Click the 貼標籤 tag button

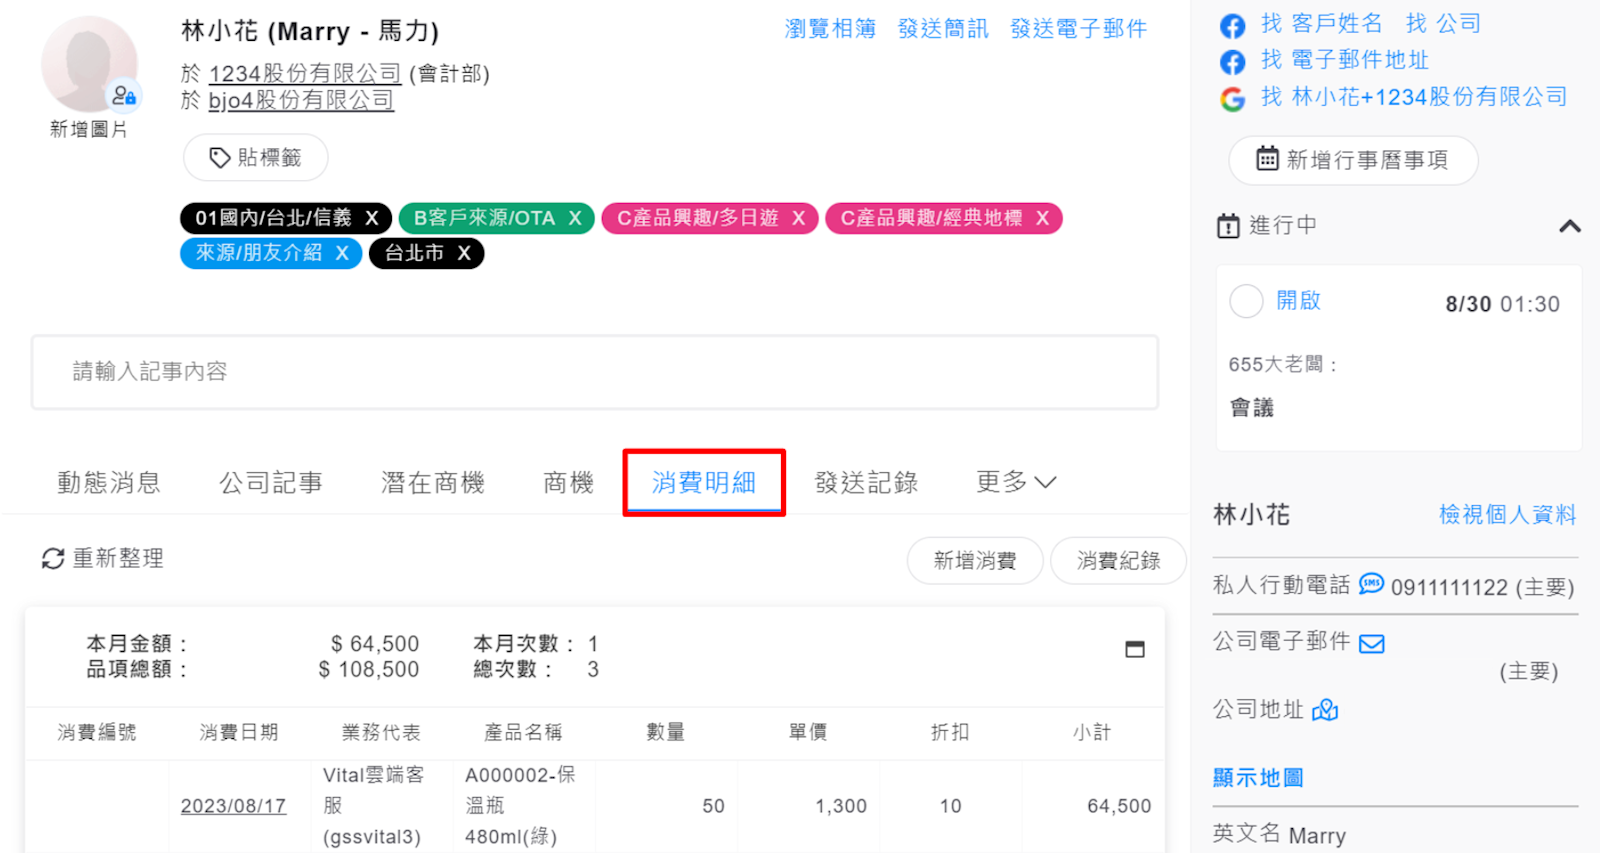255,158
